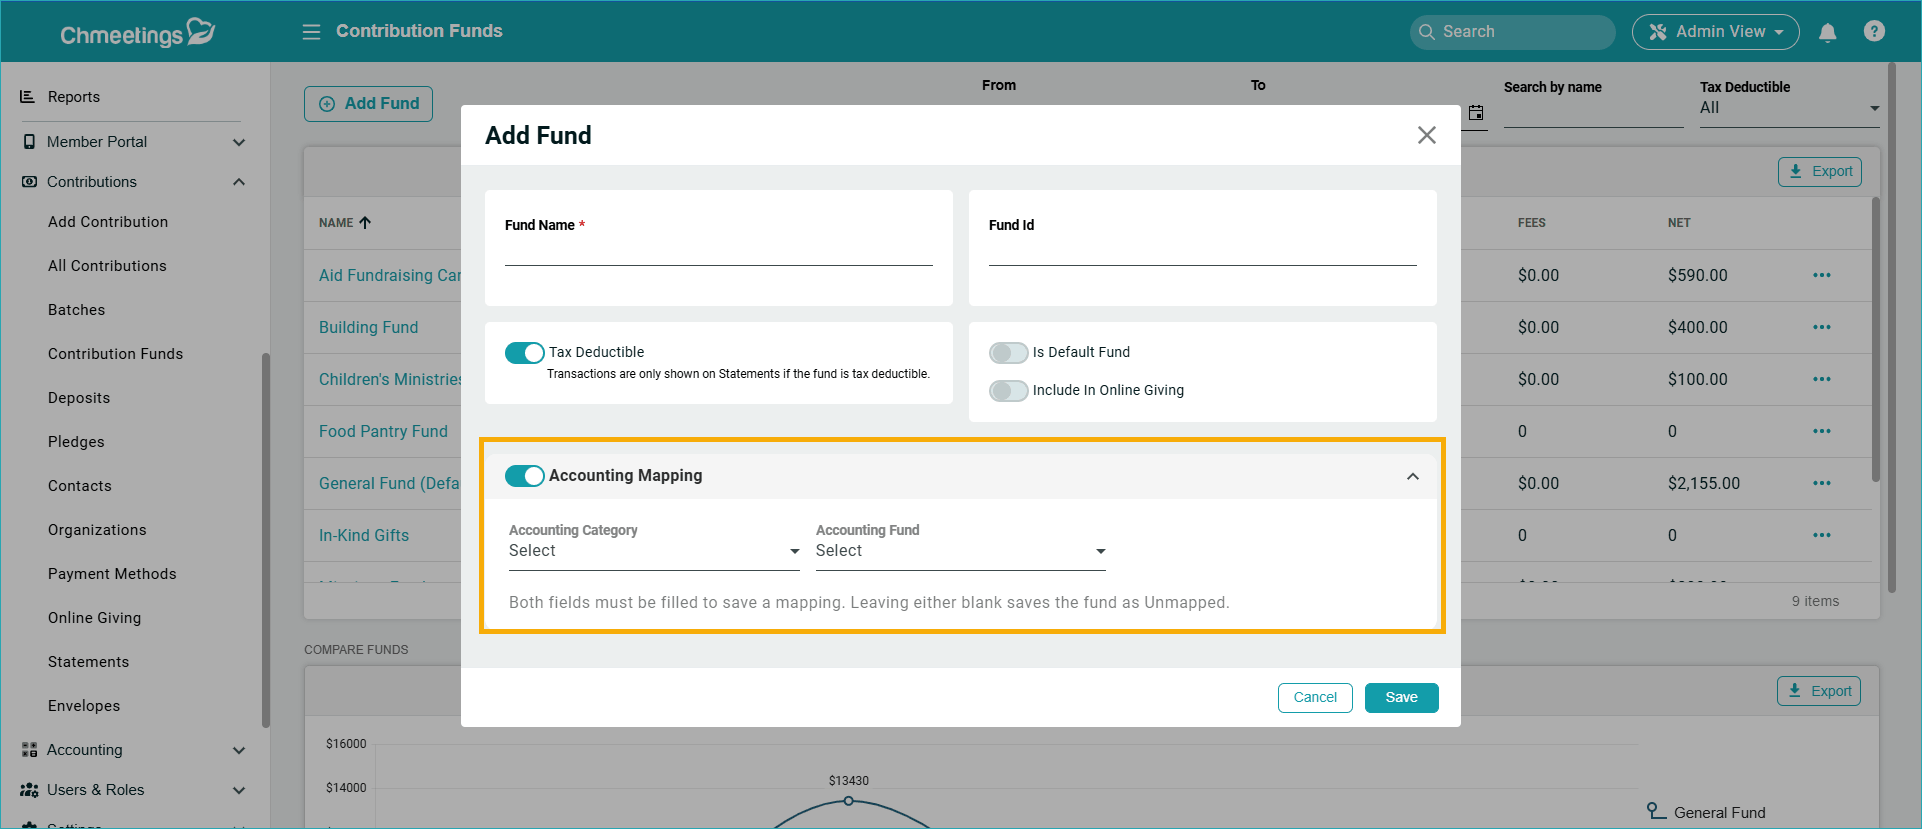Screen dimensions: 1922x829
Task: Click the sidebar vertical scrollbar
Action: pyautogui.click(x=266, y=540)
